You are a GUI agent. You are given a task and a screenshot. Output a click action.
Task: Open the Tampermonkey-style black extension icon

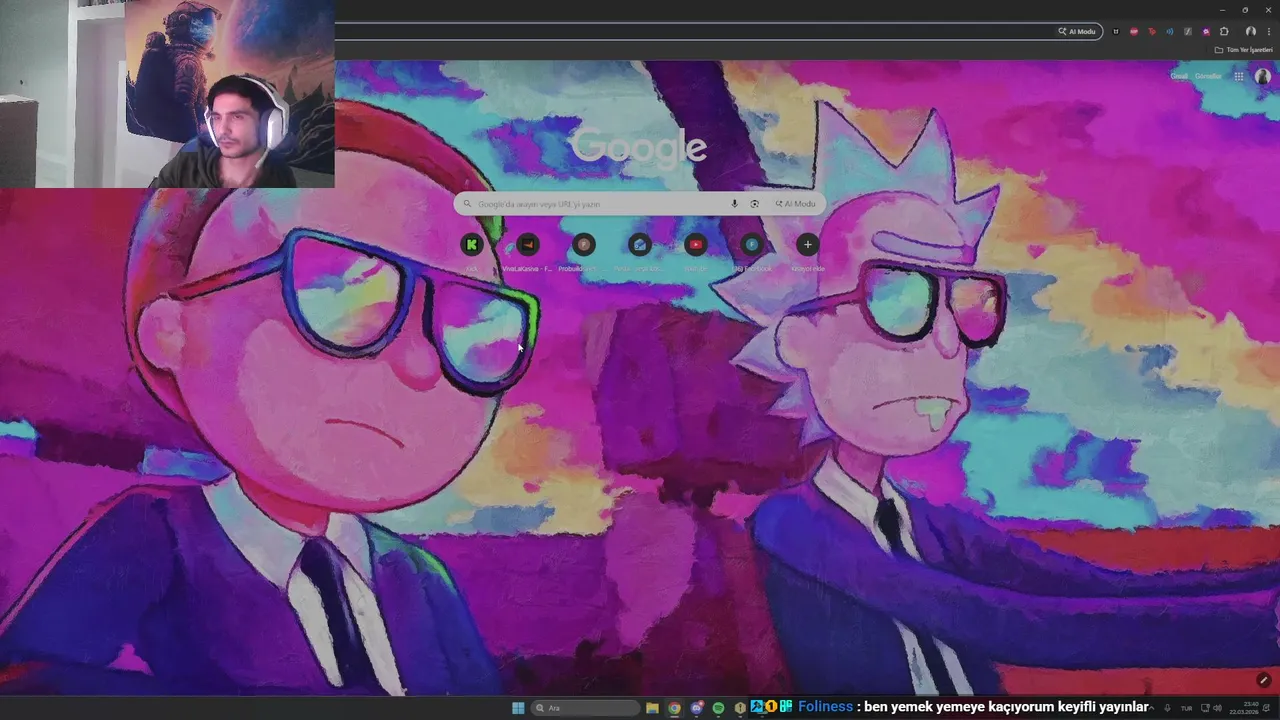tap(1116, 32)
